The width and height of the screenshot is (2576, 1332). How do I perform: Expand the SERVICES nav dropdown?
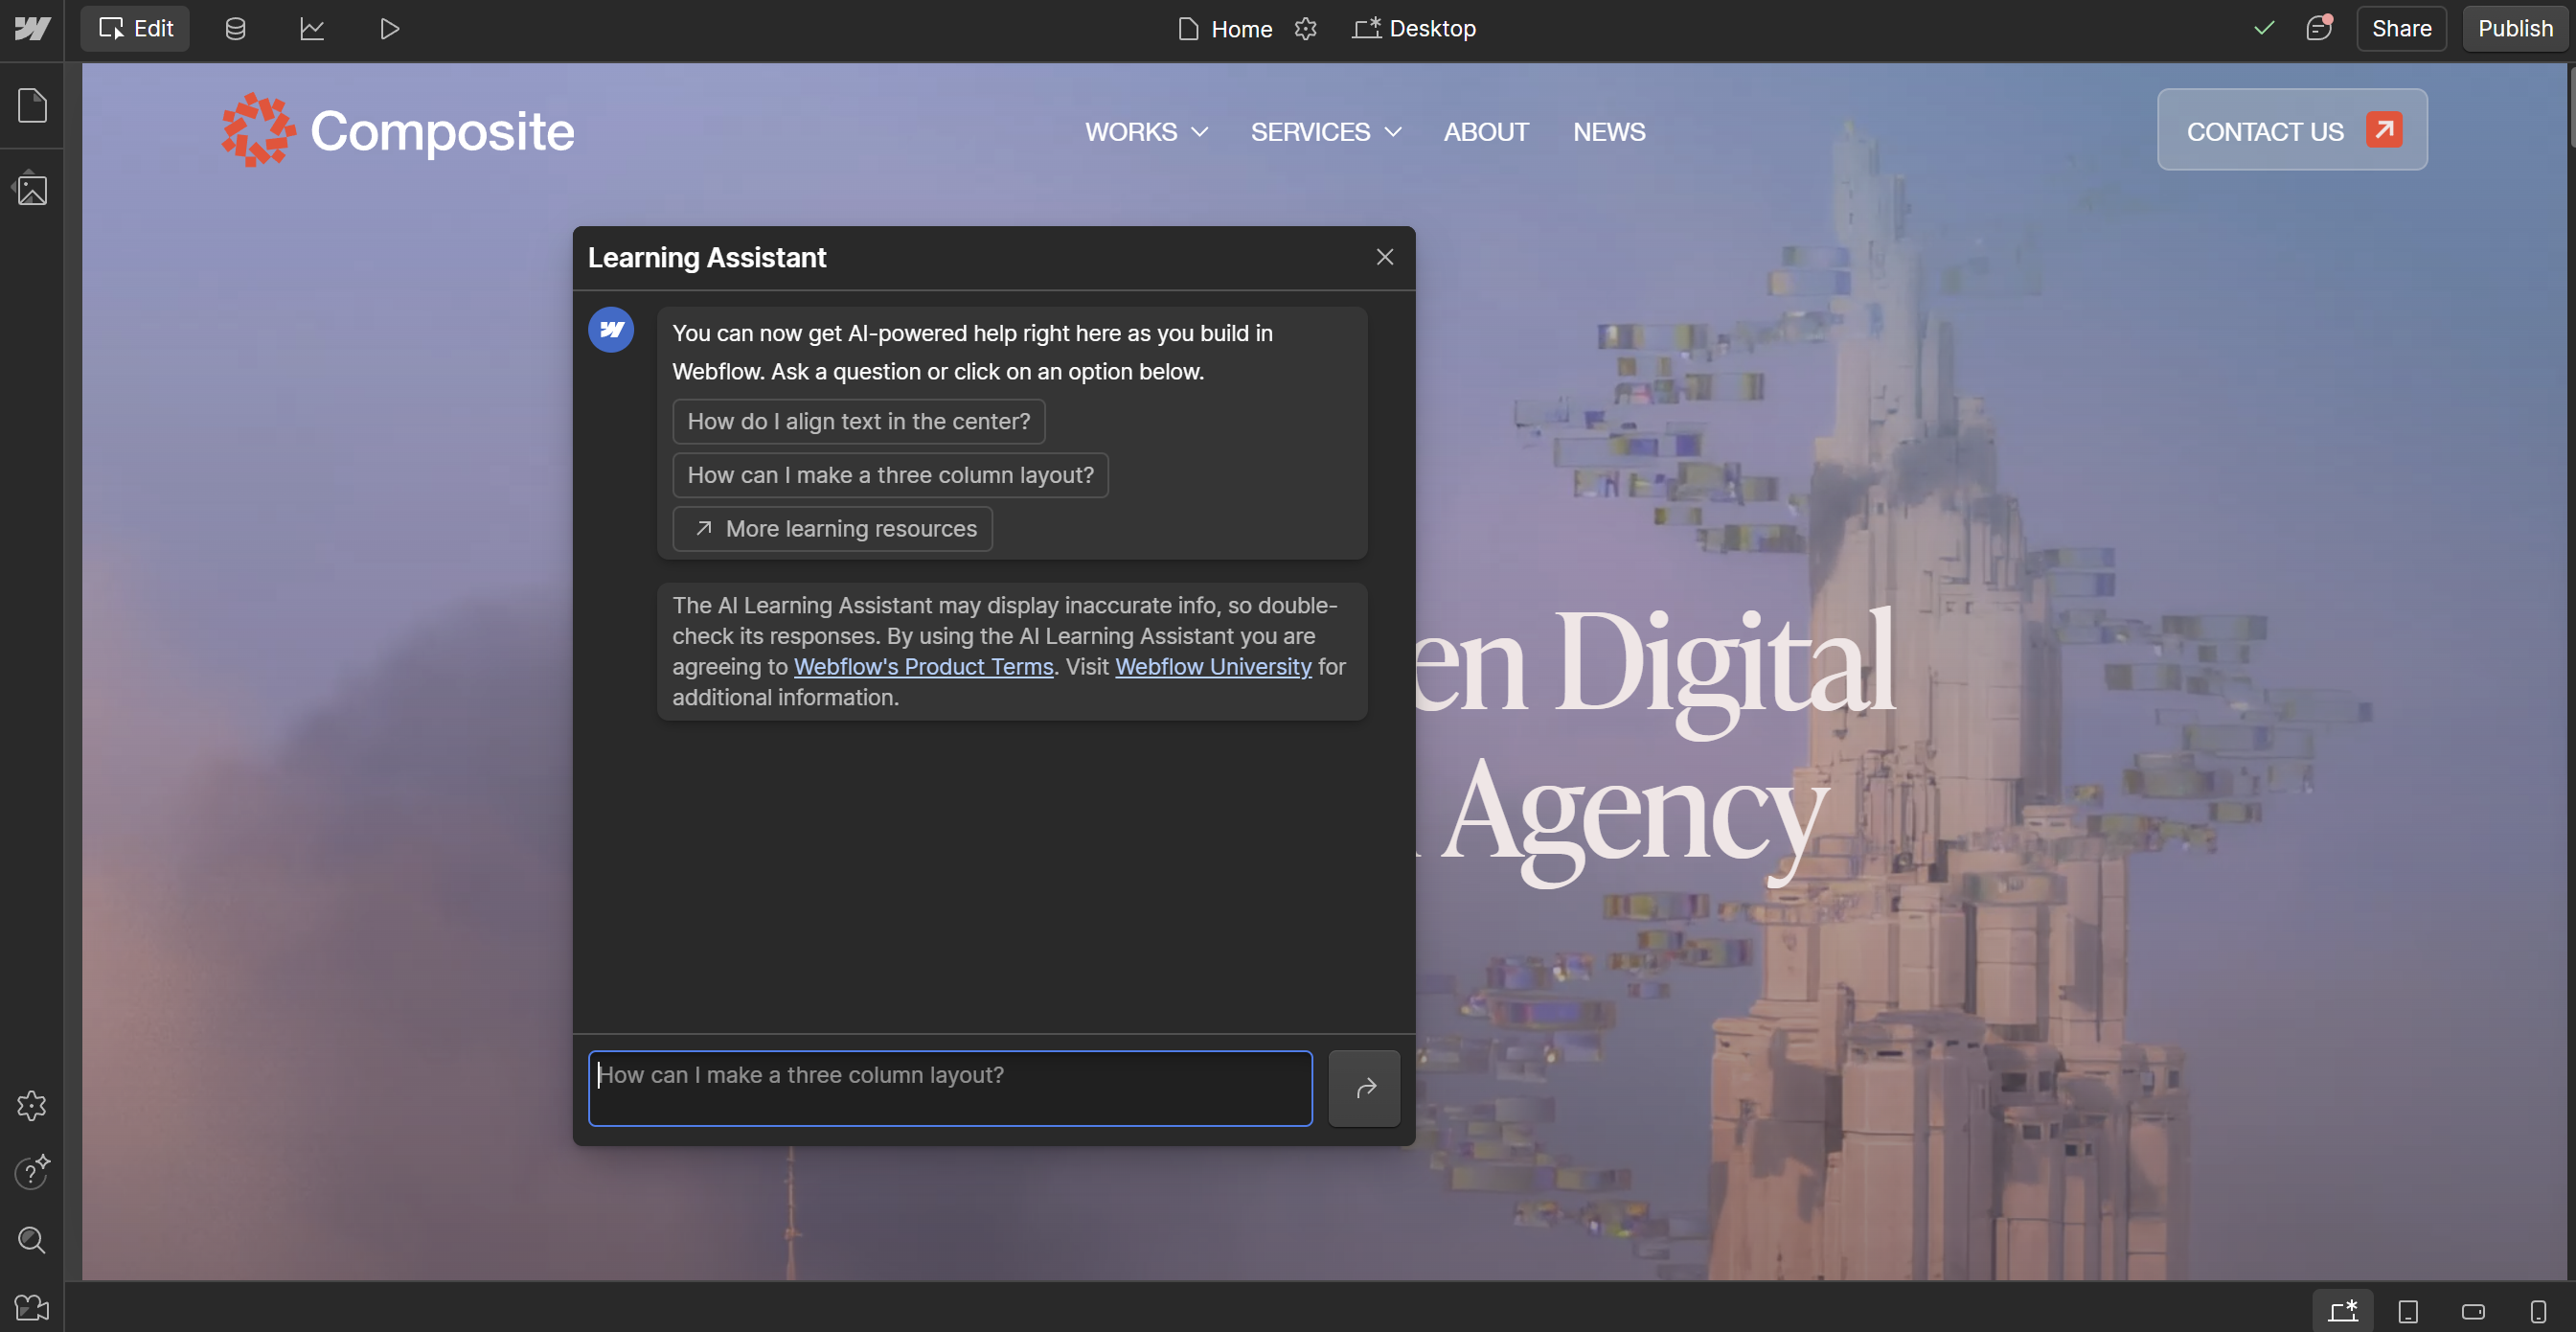tap(1326, 132)
